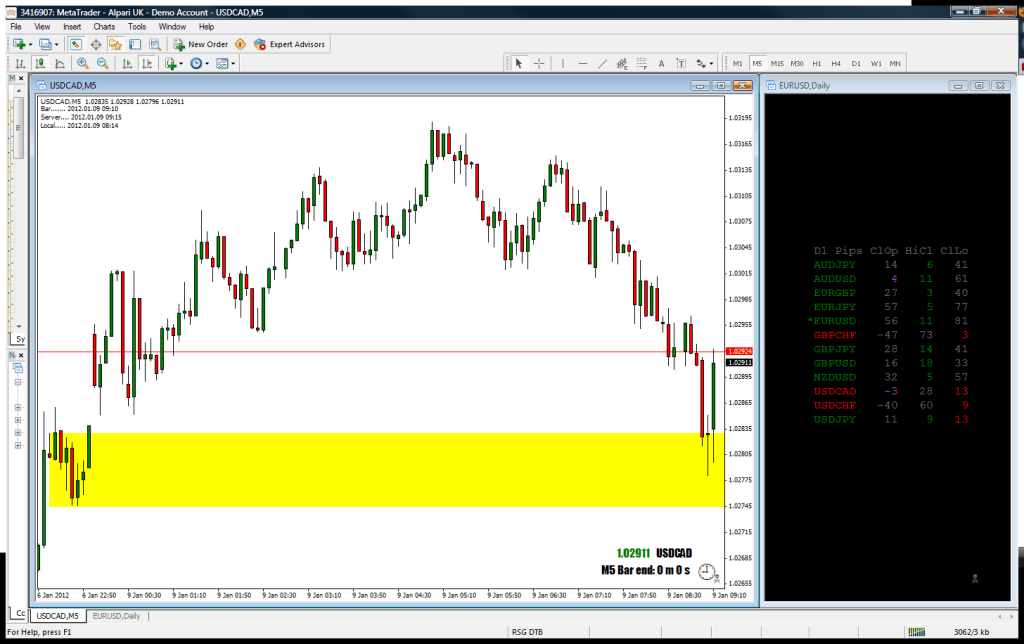Toggle the Expert Advisors button
The height and width of the screenshot is (644, 1024).
[x=289, y=44]
